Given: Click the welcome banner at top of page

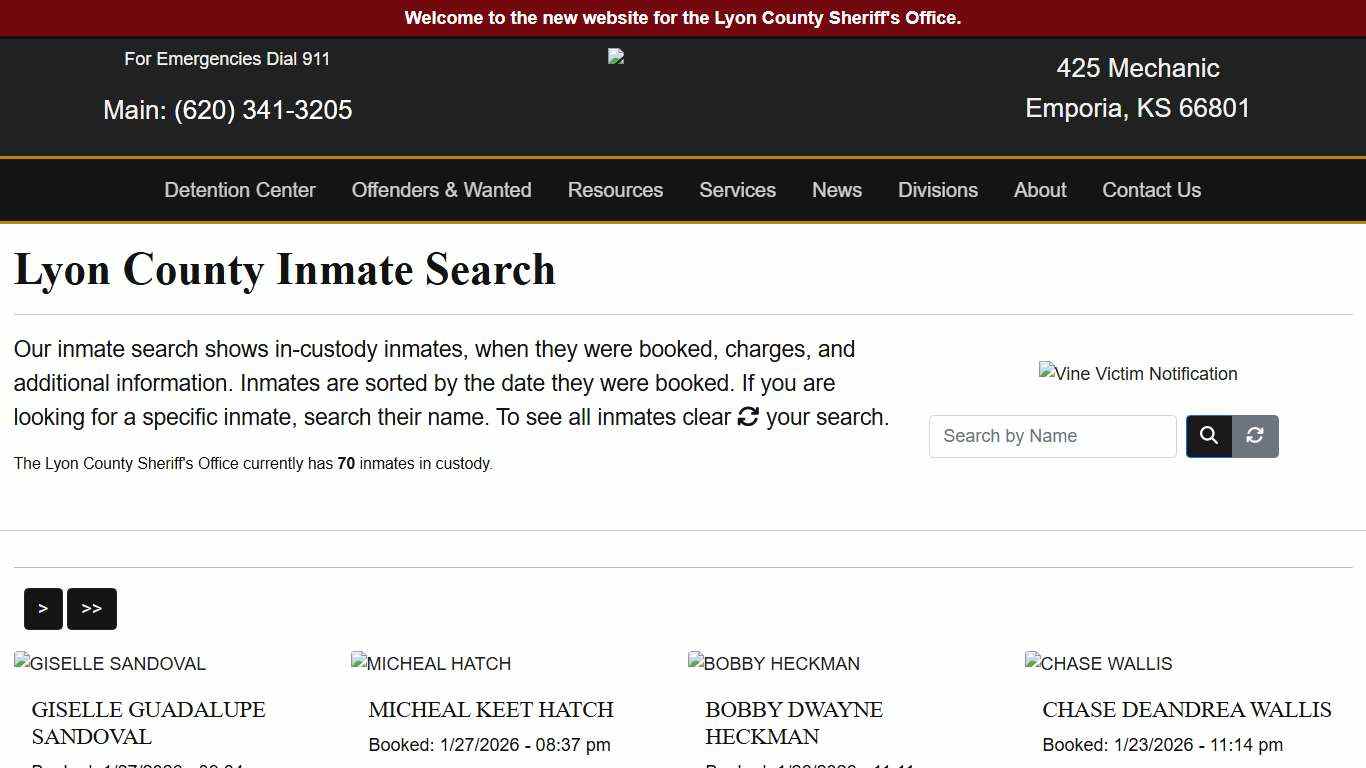Looking at the screenshot, I should [x=683, y=17].
